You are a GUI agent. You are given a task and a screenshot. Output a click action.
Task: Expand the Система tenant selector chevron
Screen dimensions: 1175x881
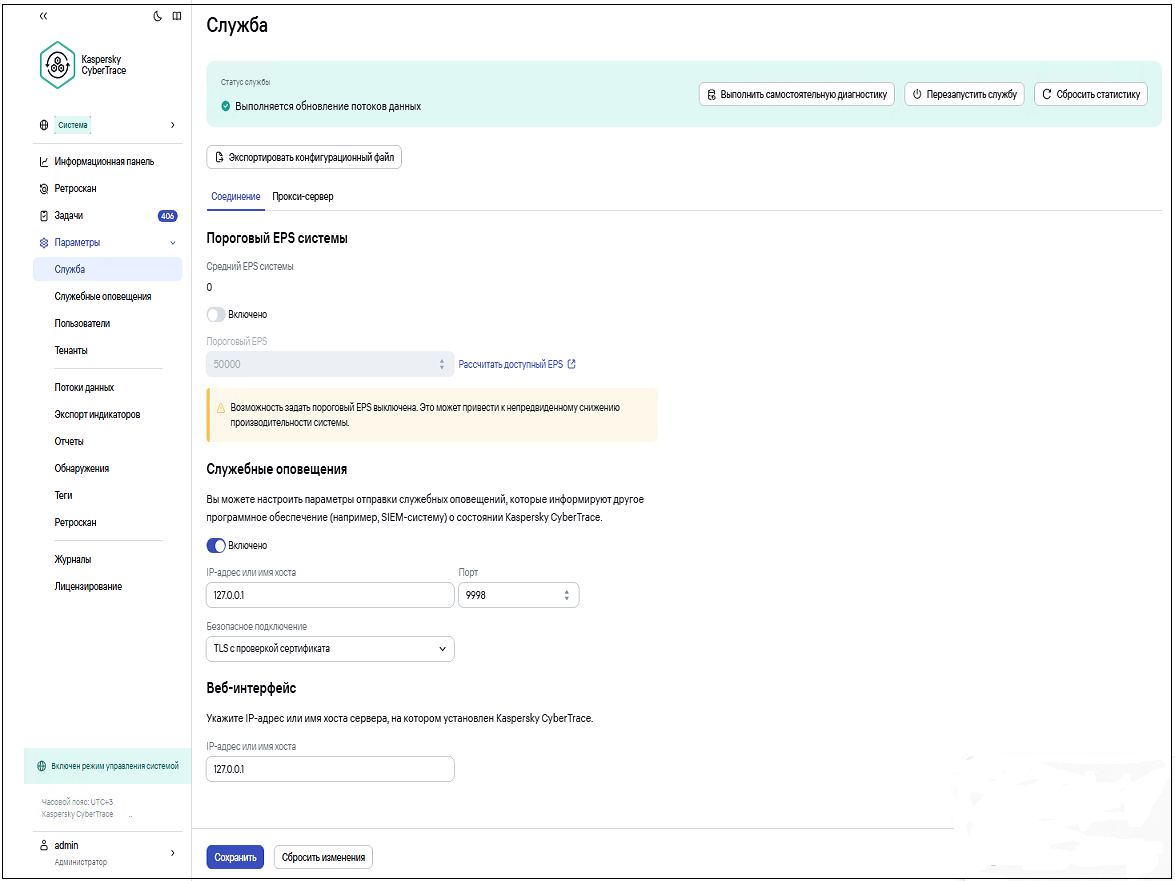[172, 125]
